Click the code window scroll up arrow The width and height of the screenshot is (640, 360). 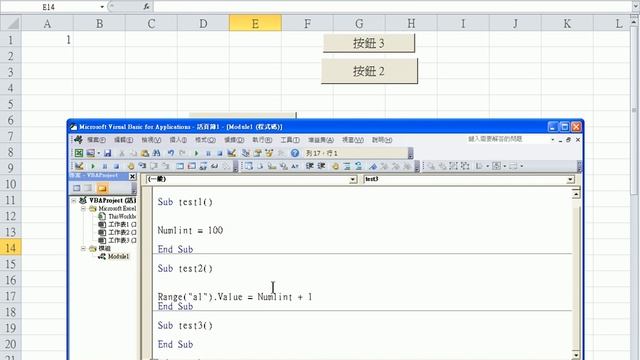[x=576, y=194]
